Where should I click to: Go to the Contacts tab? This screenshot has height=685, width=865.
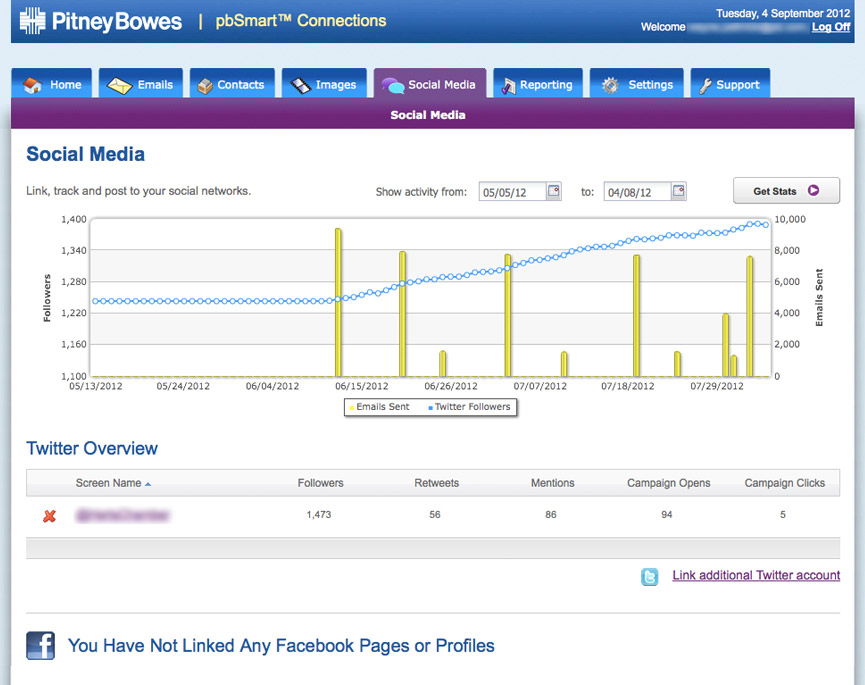coord(232,83)
